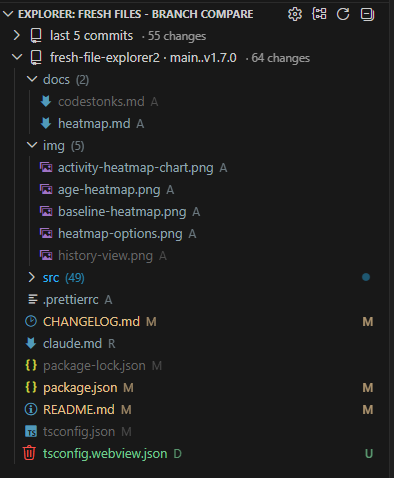The width and height of the screenshot is (394, 478).
Task: Click the curly braces icon beside package.json
Action: tap(31, 387)
